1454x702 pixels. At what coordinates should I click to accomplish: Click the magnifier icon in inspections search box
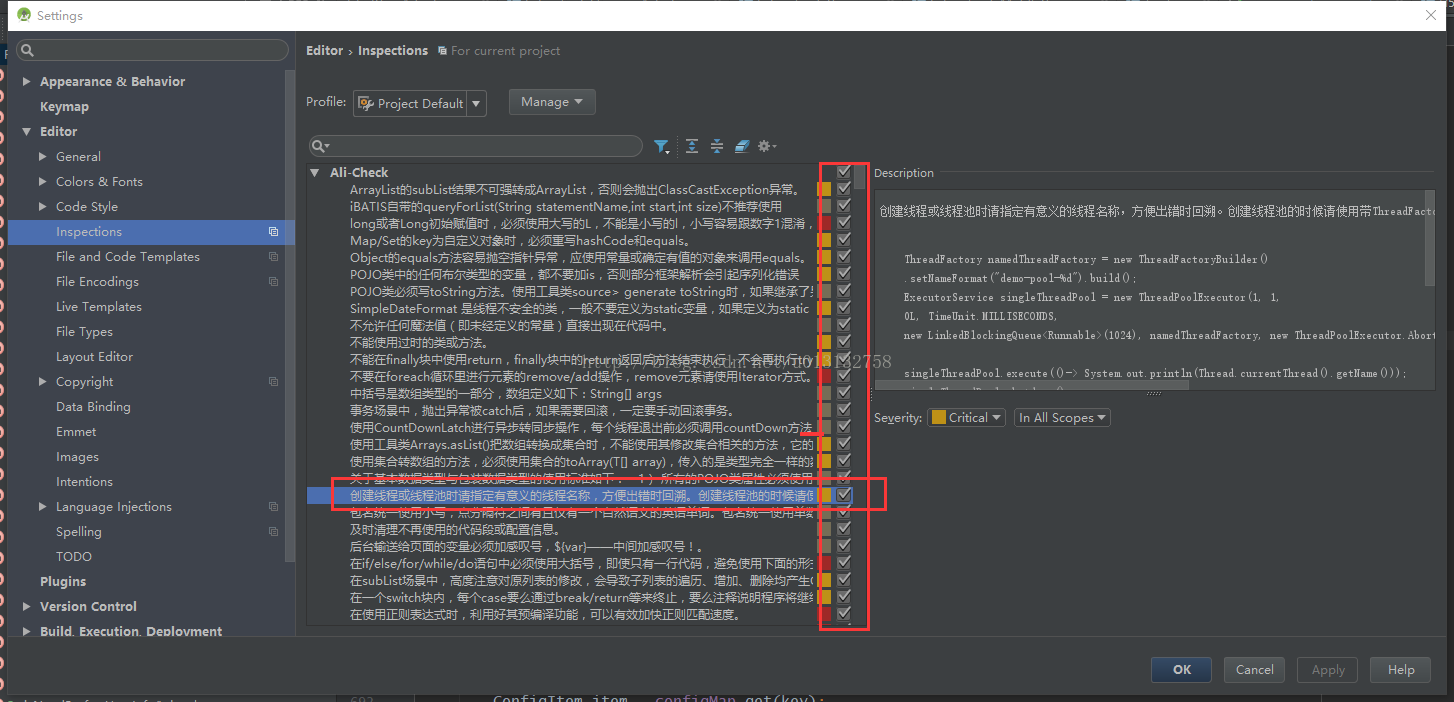321,147
